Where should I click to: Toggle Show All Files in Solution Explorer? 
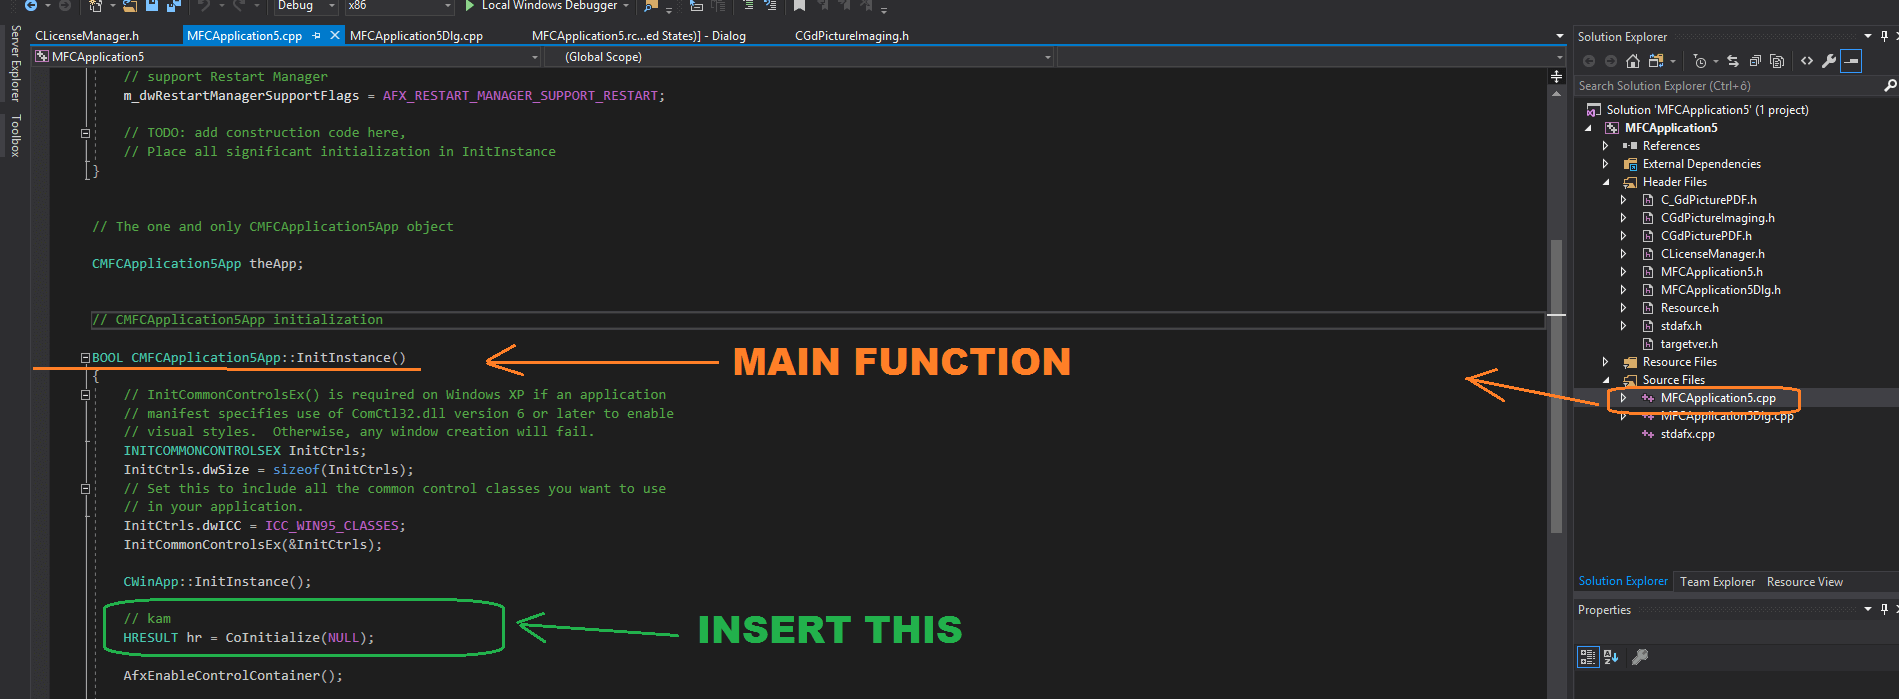[x=1777, y=61]
